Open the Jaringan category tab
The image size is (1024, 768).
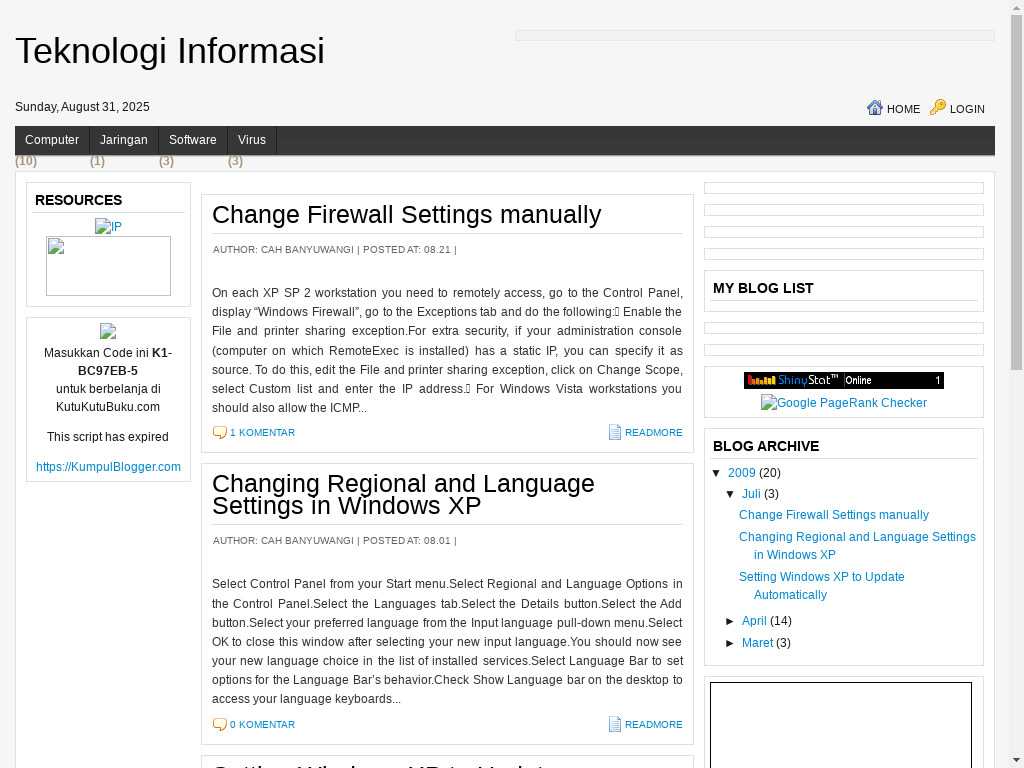point(124,140)
